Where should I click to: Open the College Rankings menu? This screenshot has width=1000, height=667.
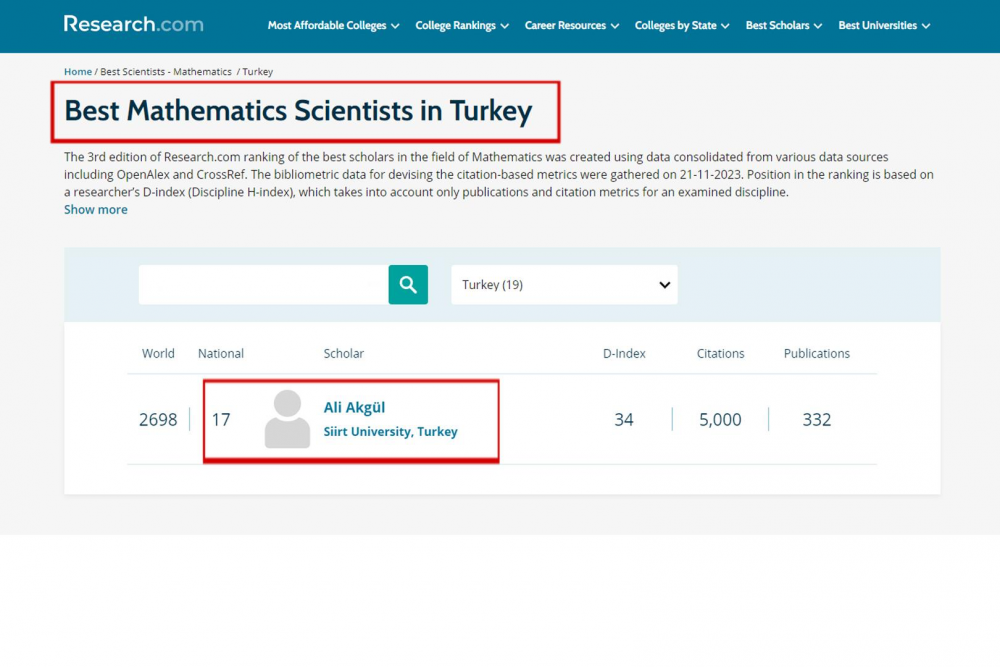coord(462,26)
